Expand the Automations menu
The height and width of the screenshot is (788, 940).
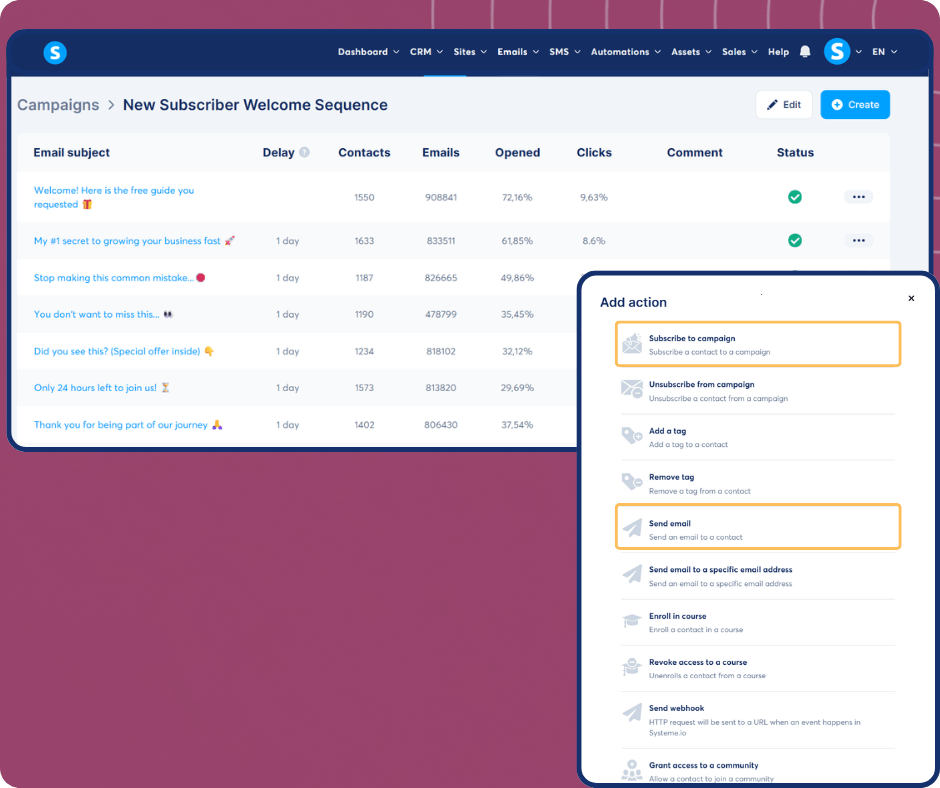(x=625, y=52)
